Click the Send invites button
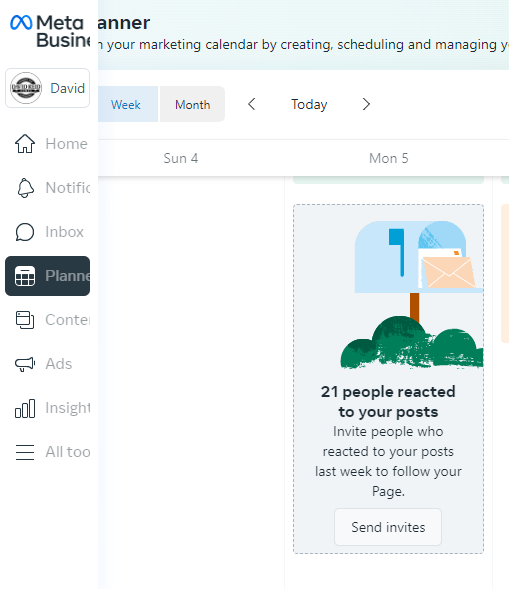The image size is (509, 589). (x=388, y=527)
